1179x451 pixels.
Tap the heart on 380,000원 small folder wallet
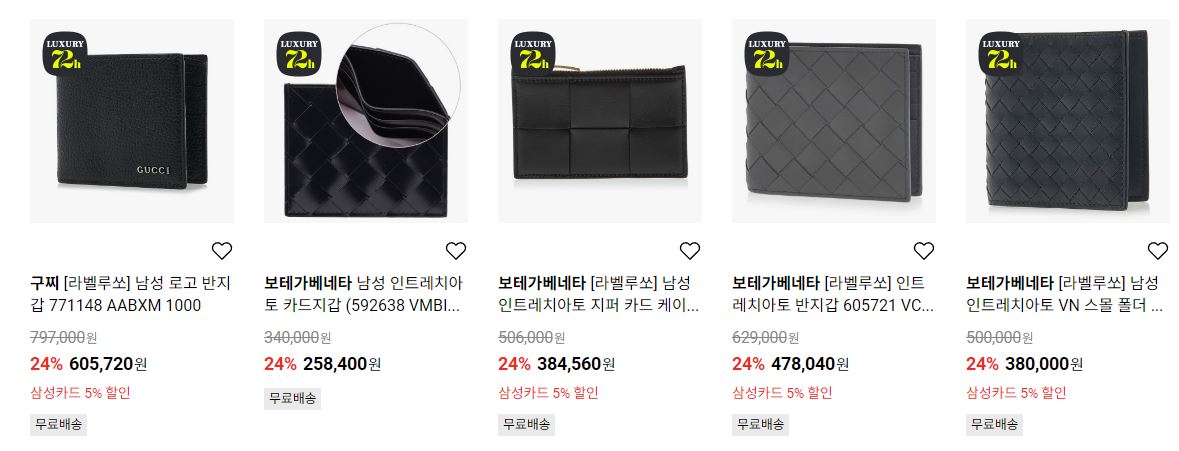pos(1158,250)
